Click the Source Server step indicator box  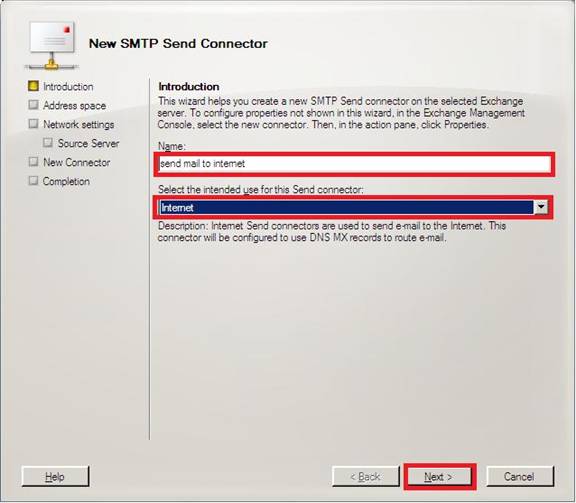(48, 143)
